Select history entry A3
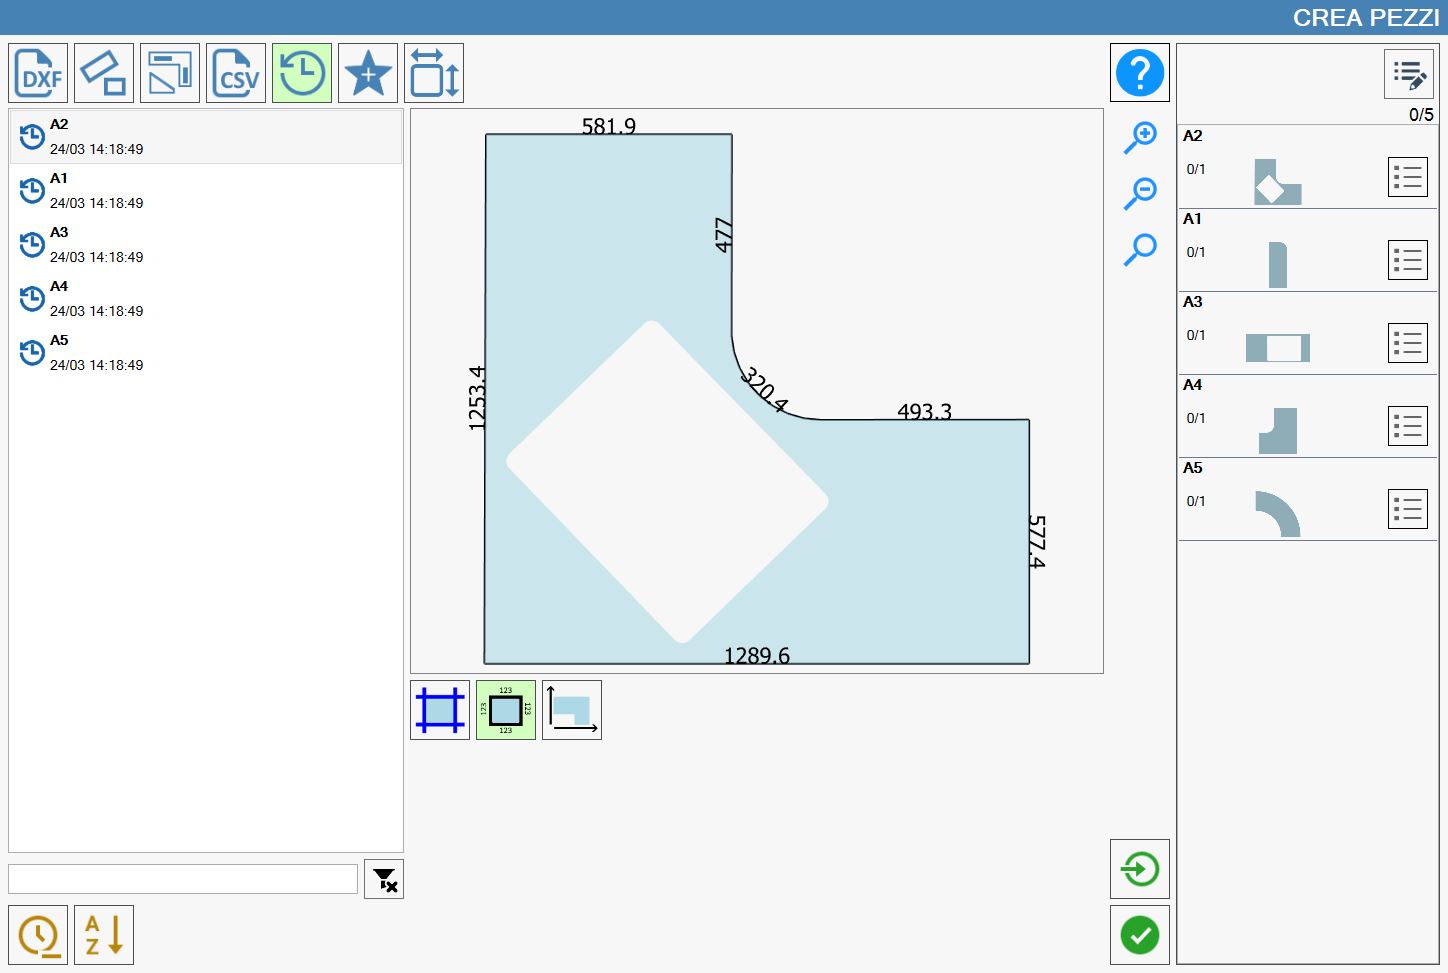The image size is (1448, 973). (206, 245)
